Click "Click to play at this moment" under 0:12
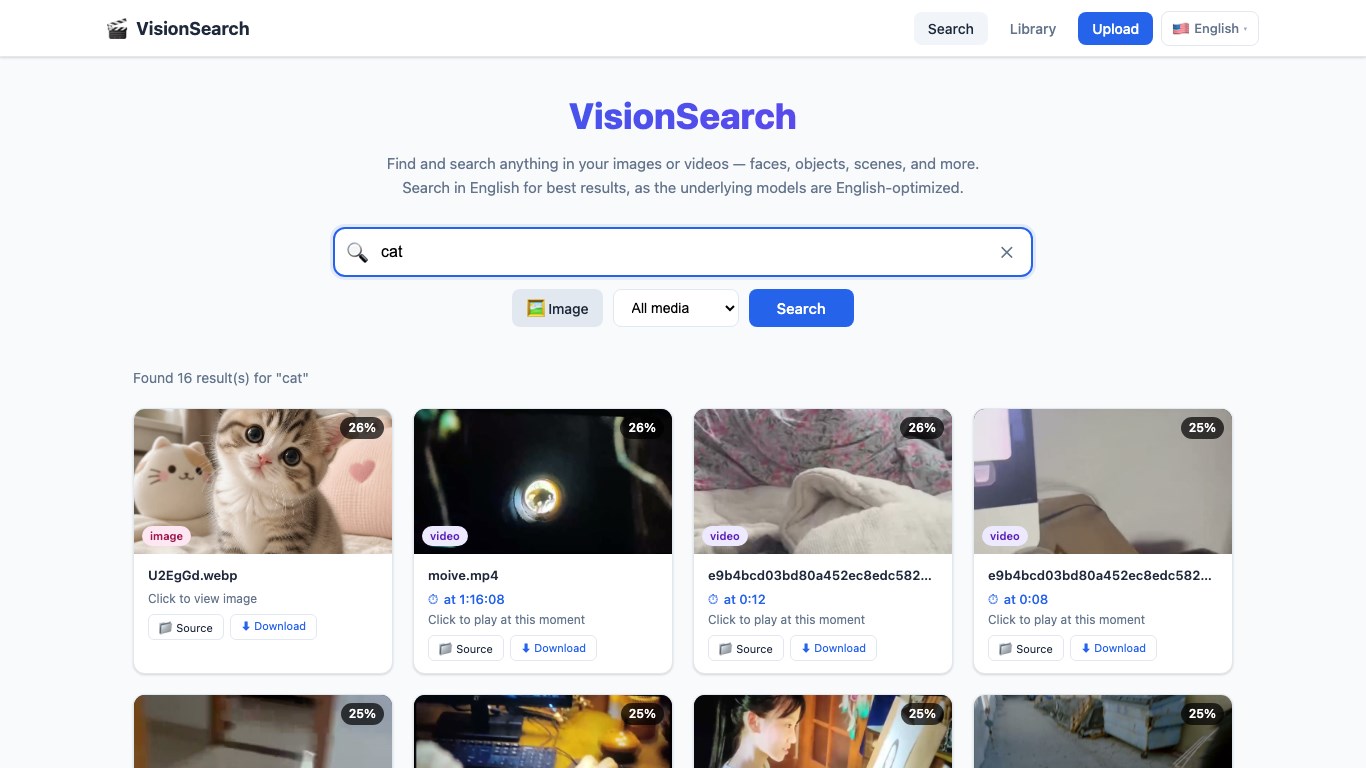Image resolution: width=1366 pixels, height=768 pixels. pyautogui.click(x=787, y=619)
